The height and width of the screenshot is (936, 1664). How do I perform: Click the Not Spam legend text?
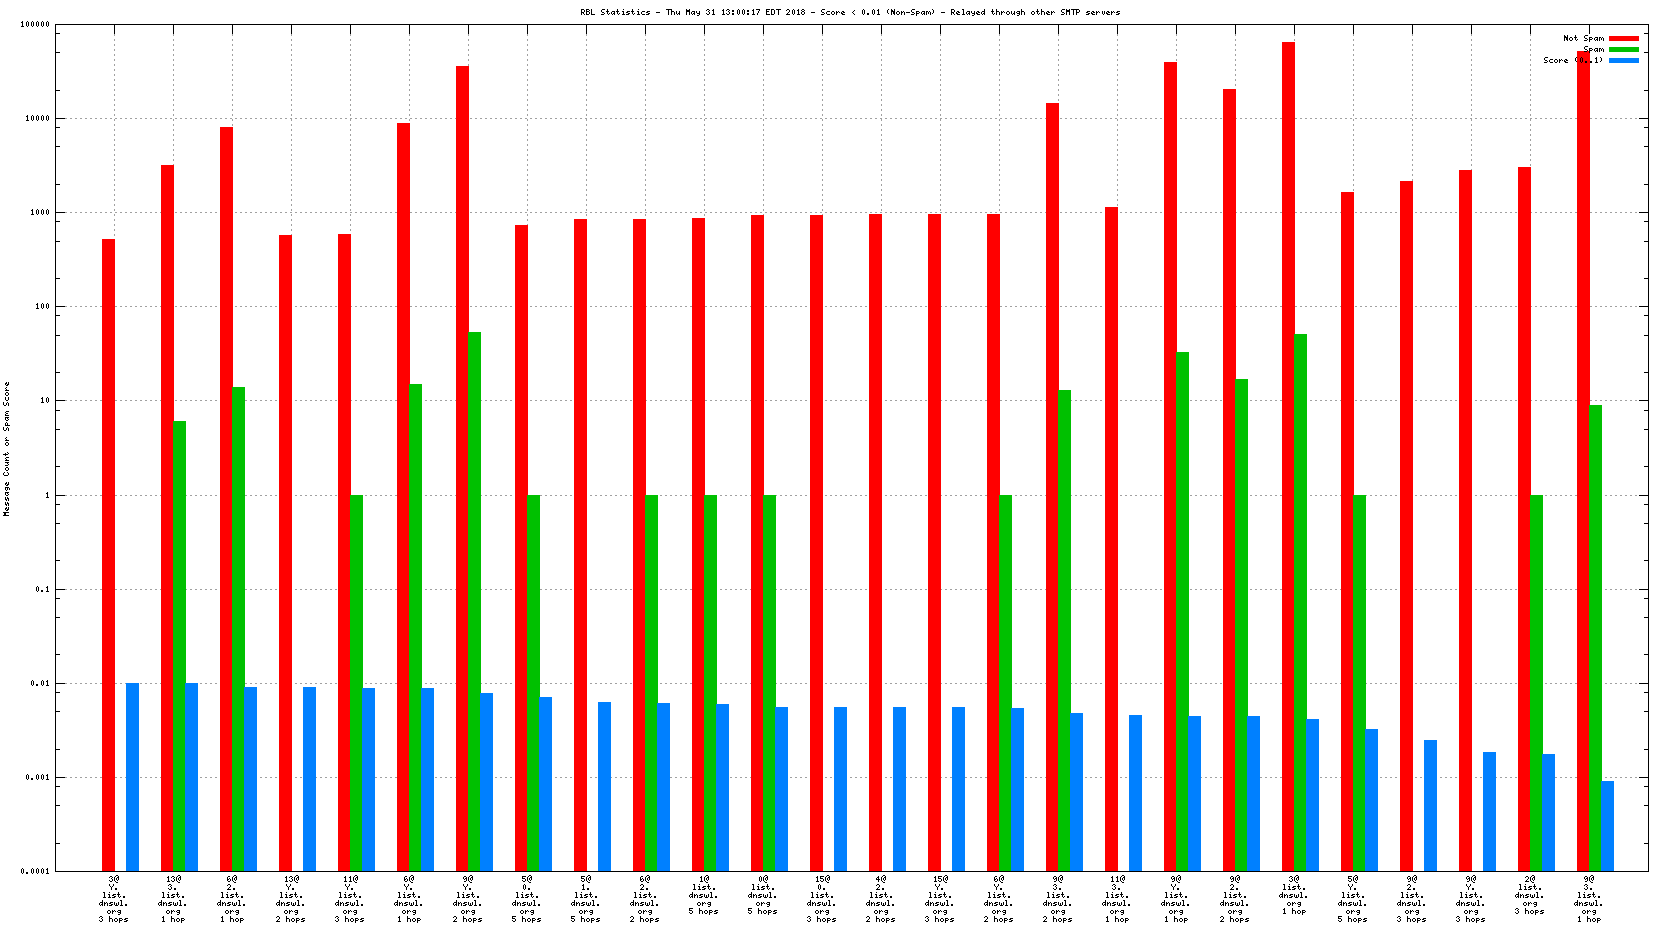pos(1583,38)
